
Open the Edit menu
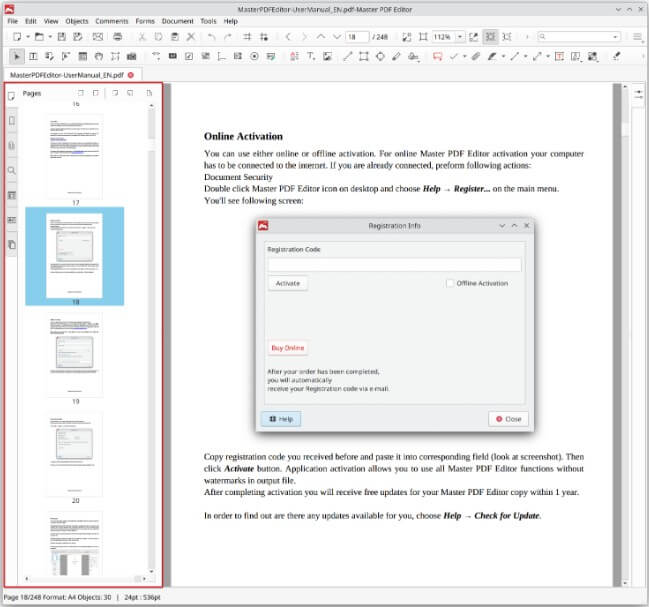click(x=31, y=21)
